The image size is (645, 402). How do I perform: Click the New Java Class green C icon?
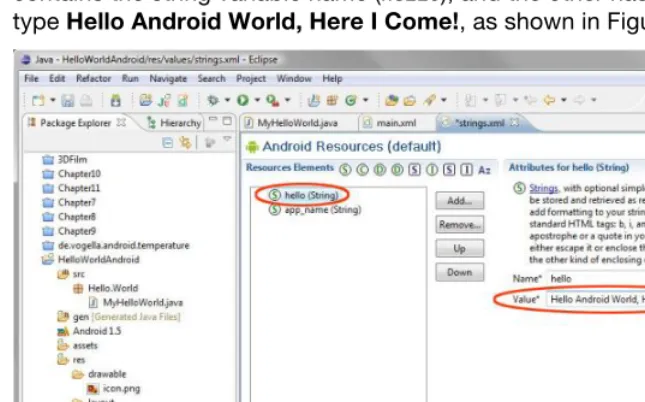pyautogui.click(x=351, y=100)
